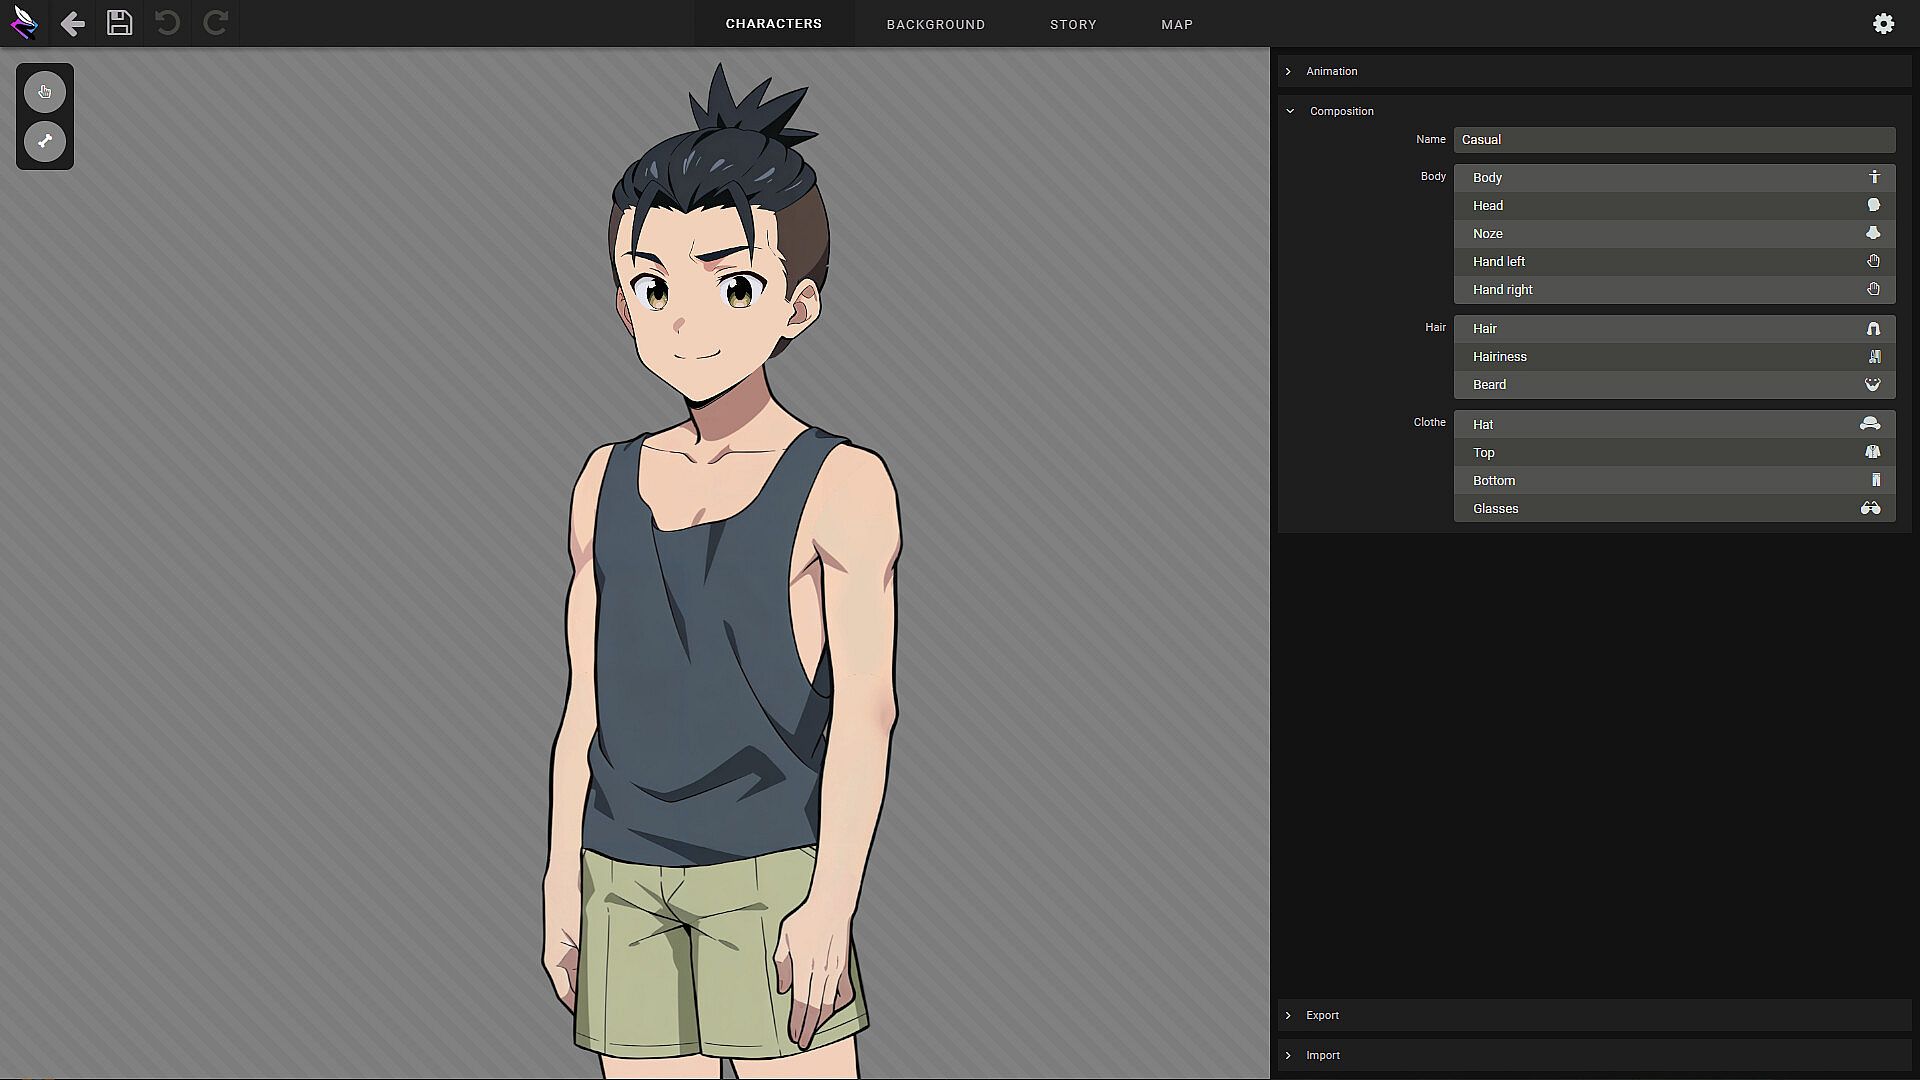Click the undo arrow icon

(167, 23)
